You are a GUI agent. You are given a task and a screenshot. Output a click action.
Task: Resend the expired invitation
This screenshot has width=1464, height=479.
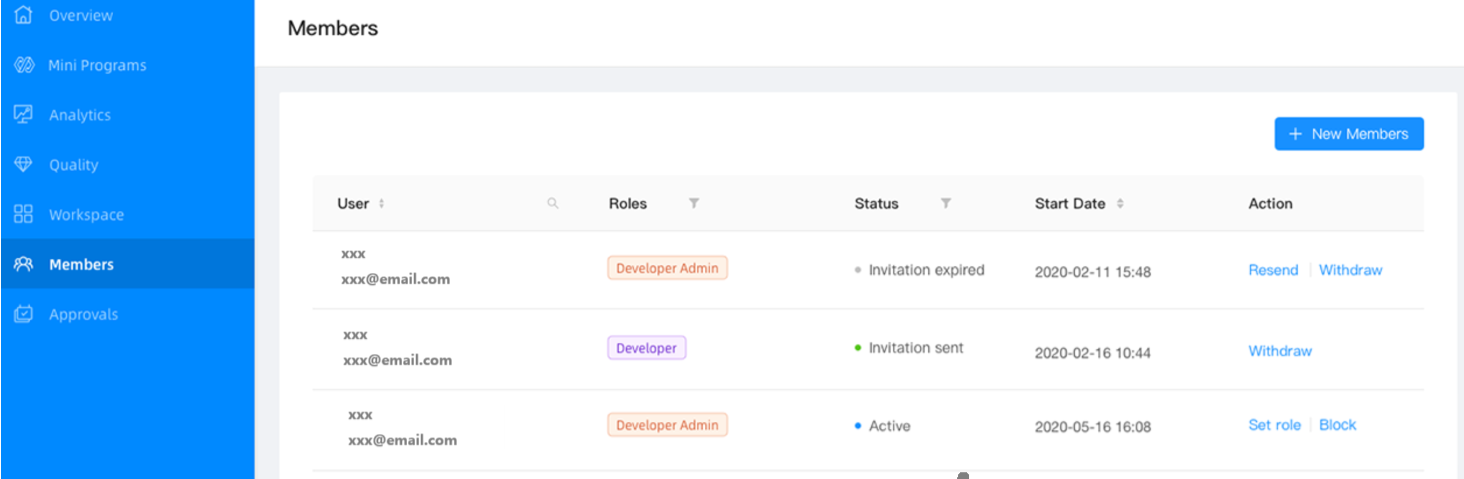(x=1273, y=270)
